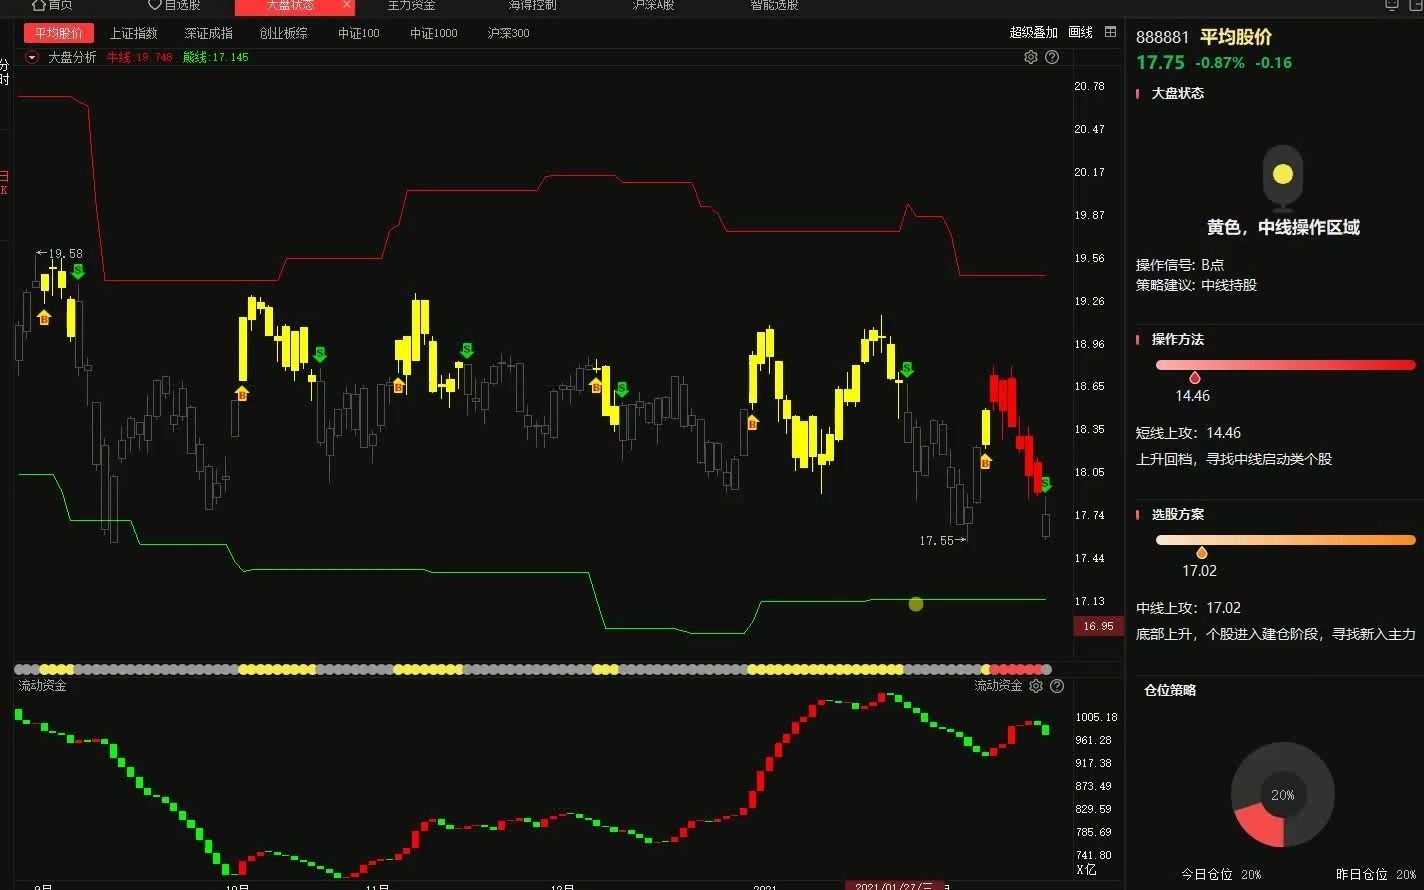Close the 大盘状态 top tab
Screen dimensions: 1424x890
point(347,5)
